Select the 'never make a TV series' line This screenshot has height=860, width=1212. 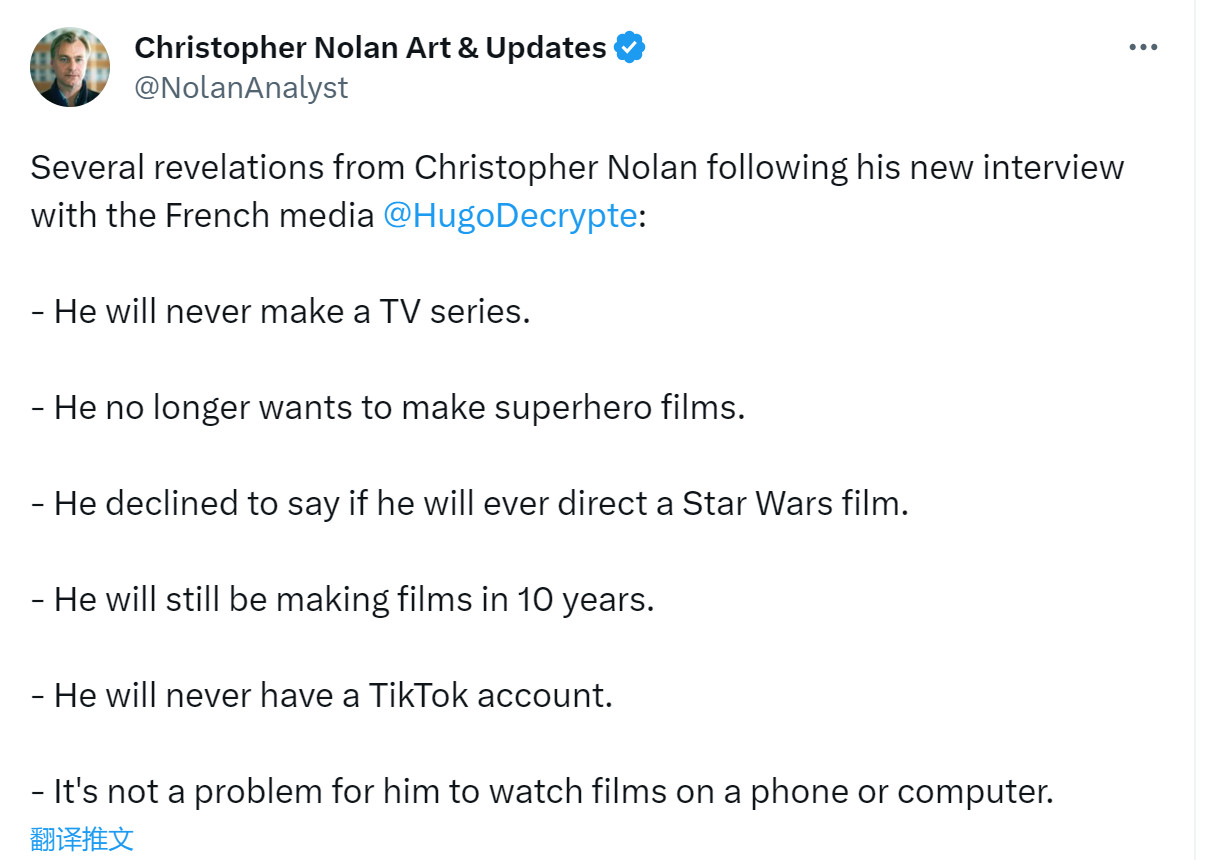coord(280,311)
